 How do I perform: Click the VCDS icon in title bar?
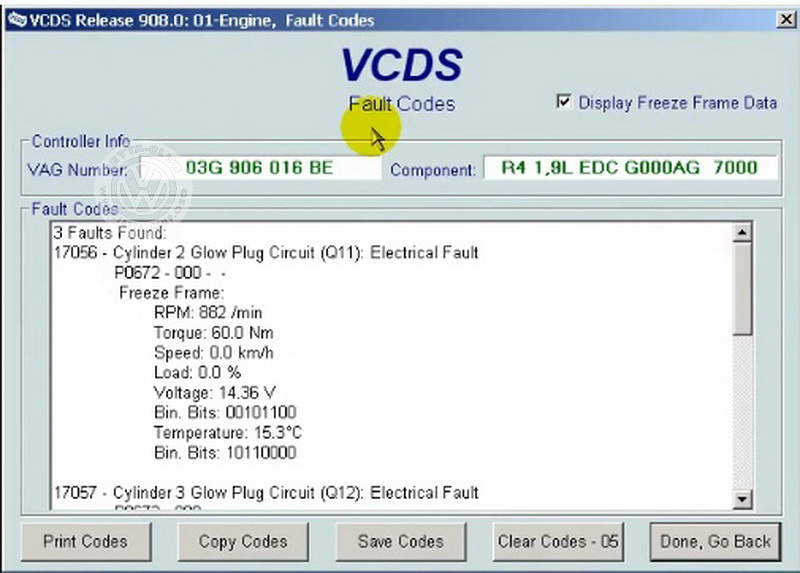pos(16,20)
